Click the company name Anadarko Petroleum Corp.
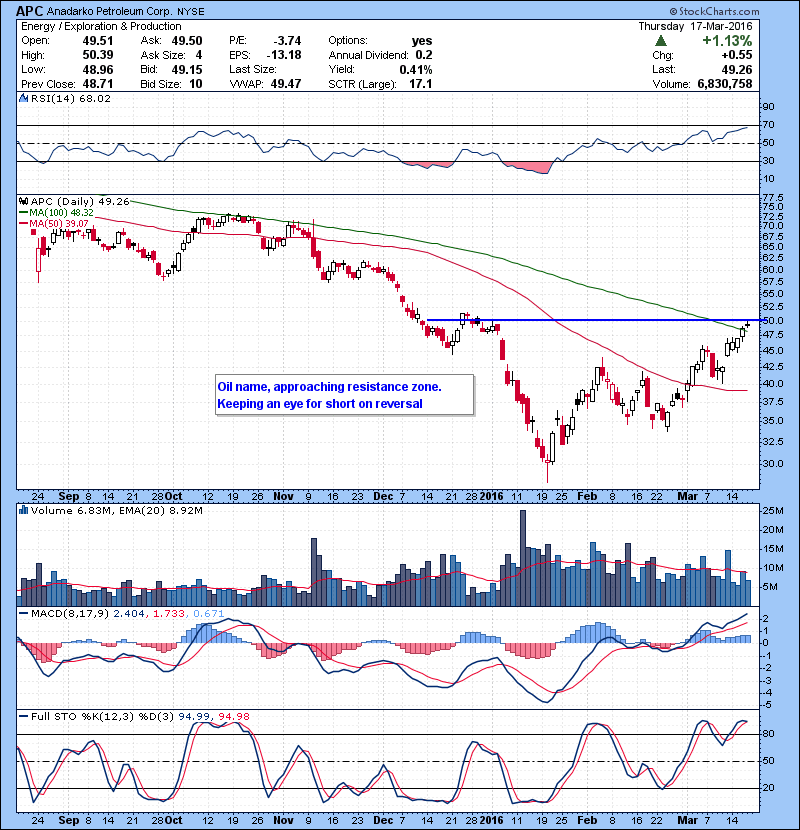The image size is (800, 830). [x=110, y=11]
